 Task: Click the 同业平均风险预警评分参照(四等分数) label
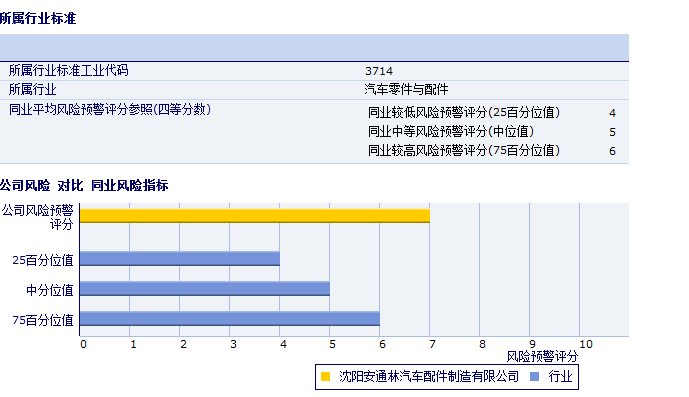110,109
